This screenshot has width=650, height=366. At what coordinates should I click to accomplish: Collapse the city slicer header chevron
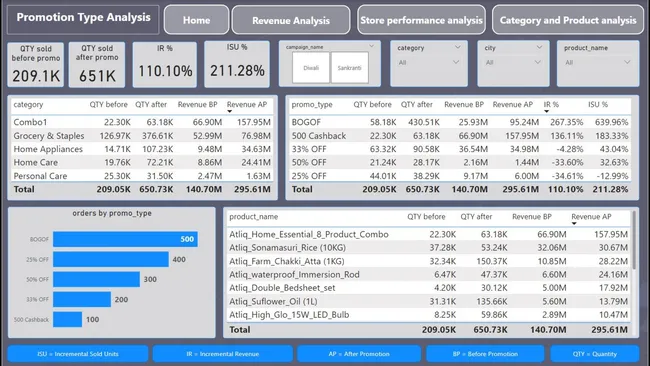point(539,47)
